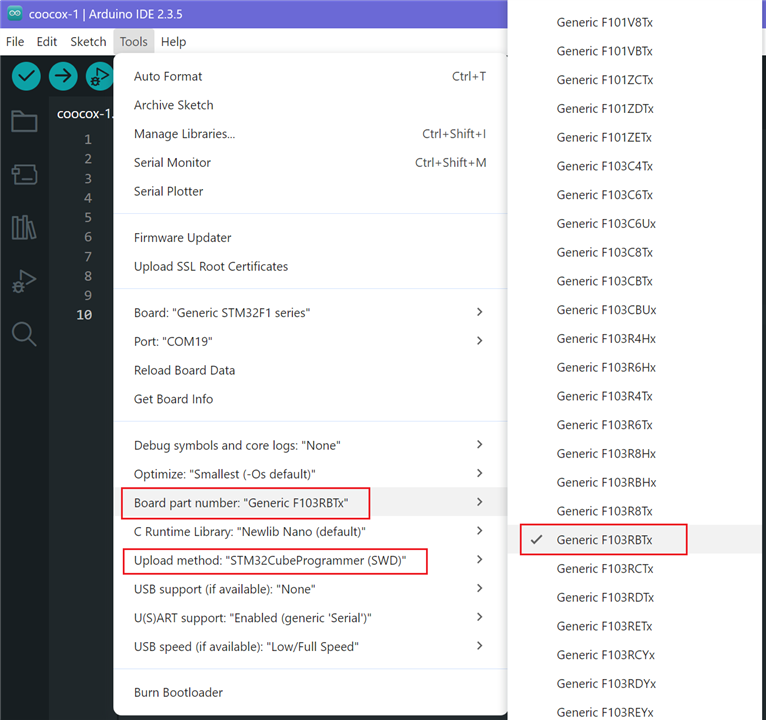Select Generic F103R4Hx part number
Image resolution: width=766 pixels, height=720 pixels.
click(634, 339)
